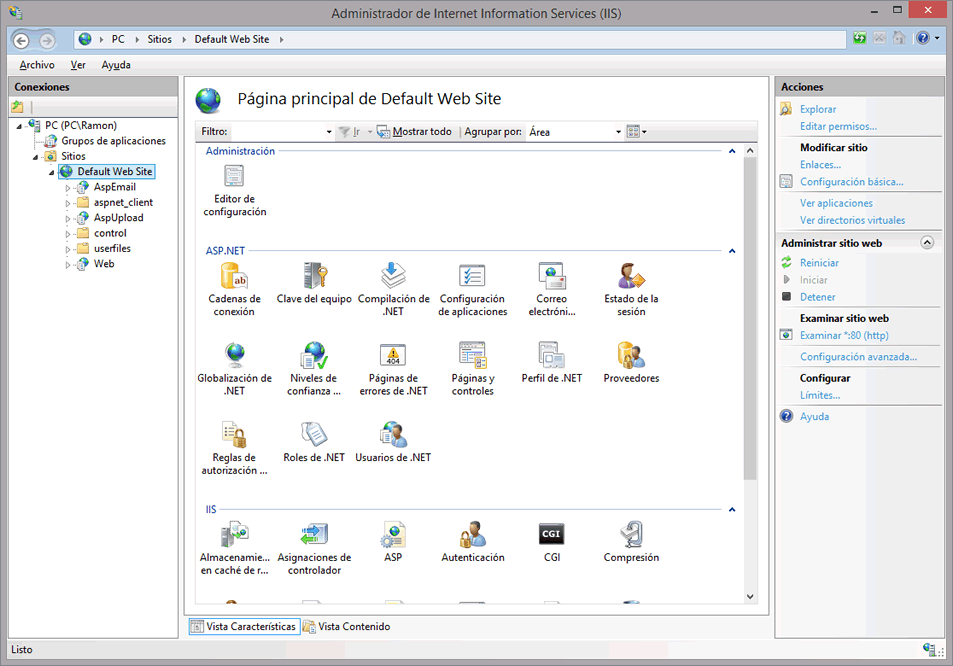
Task: Open Configuración básica link
Action: [x=852, y=182]
